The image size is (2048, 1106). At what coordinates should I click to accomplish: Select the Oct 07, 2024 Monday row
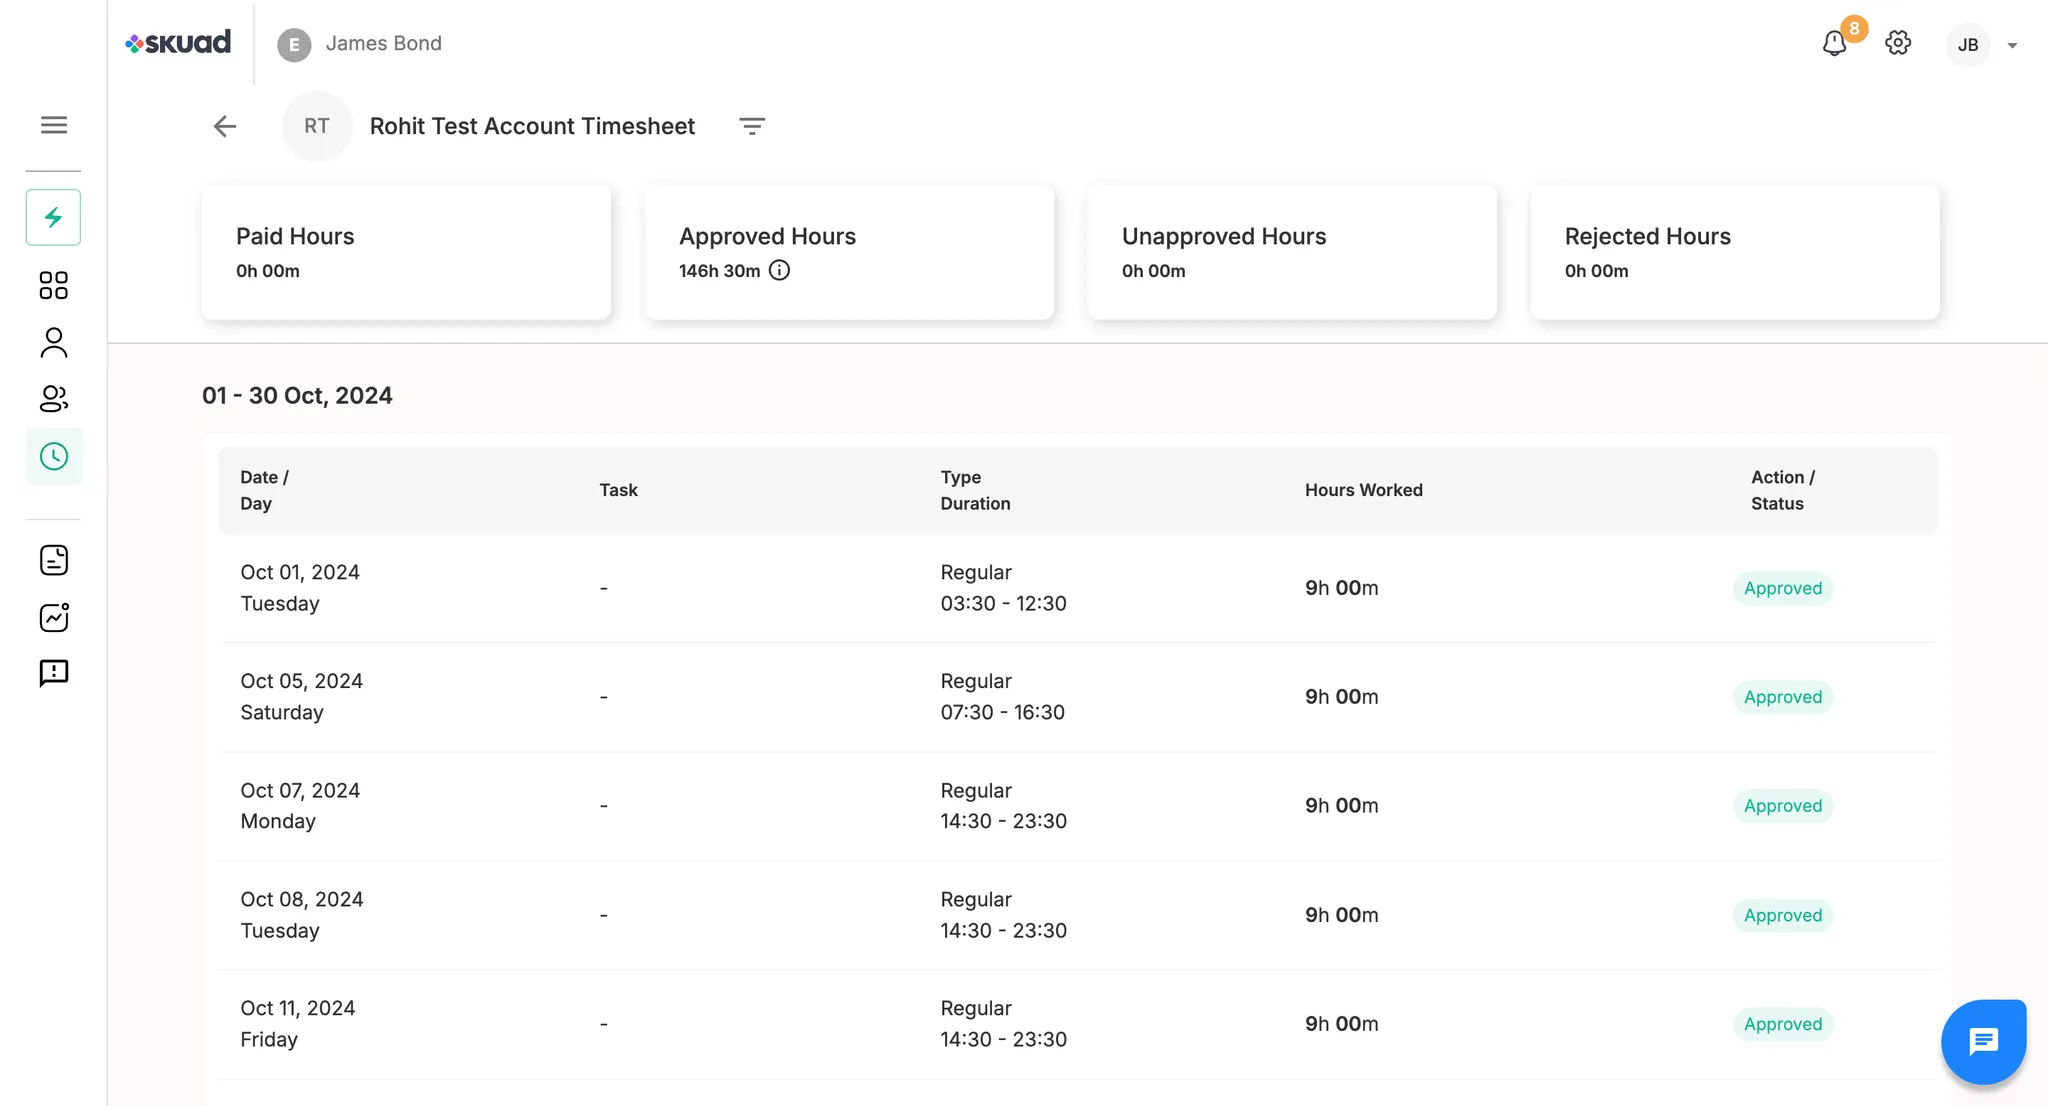[x=1076, y=806]
